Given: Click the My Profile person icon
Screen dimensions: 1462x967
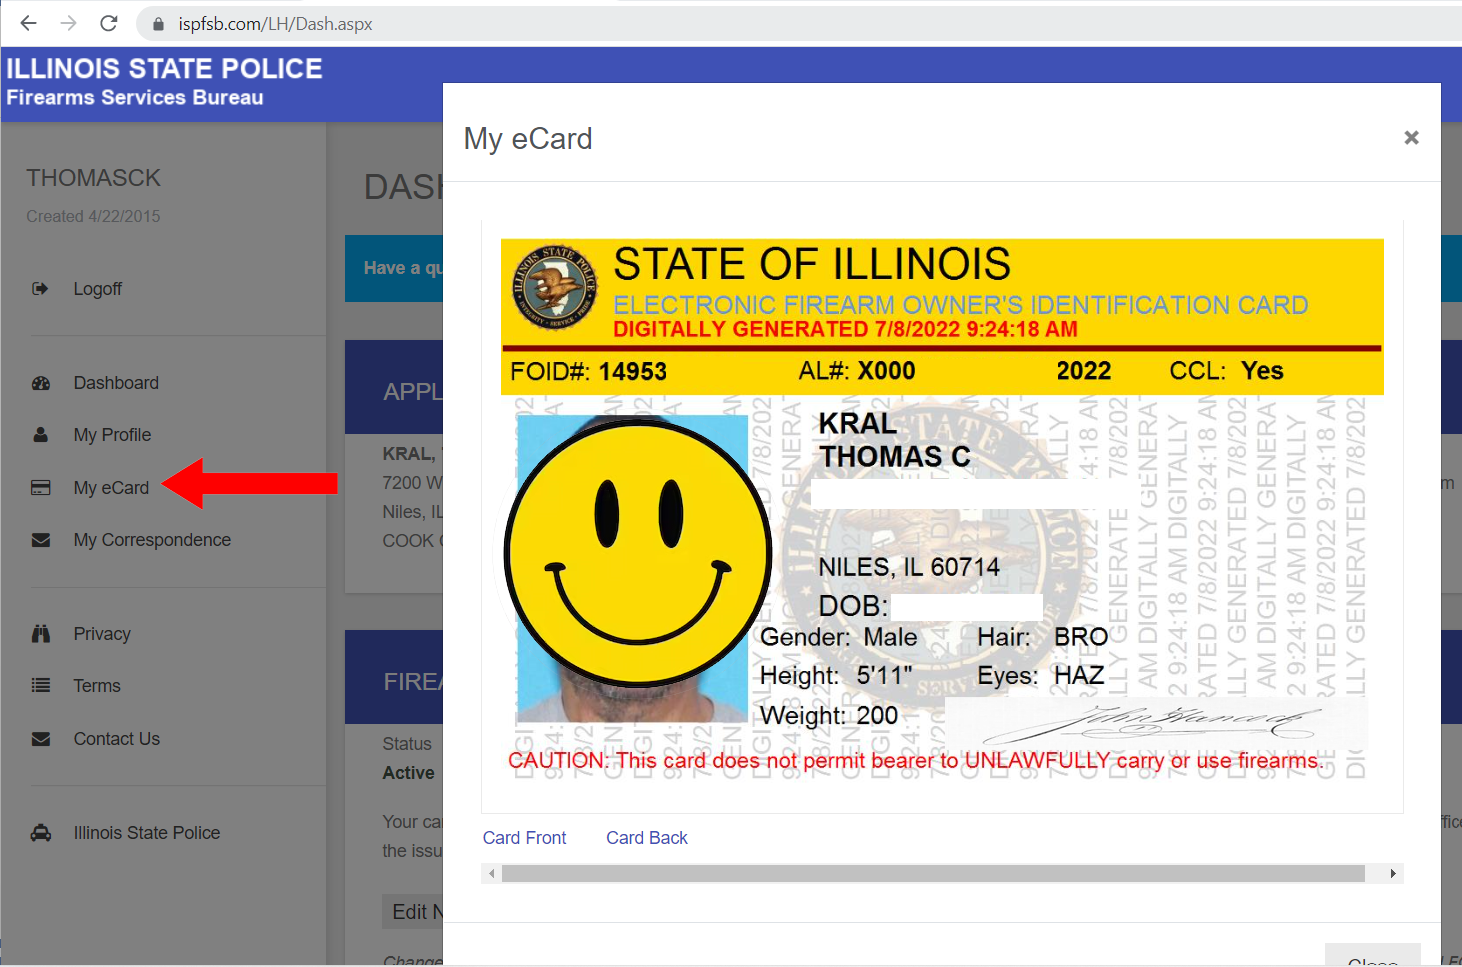Looking at the screenshot, I should (41, 435).
